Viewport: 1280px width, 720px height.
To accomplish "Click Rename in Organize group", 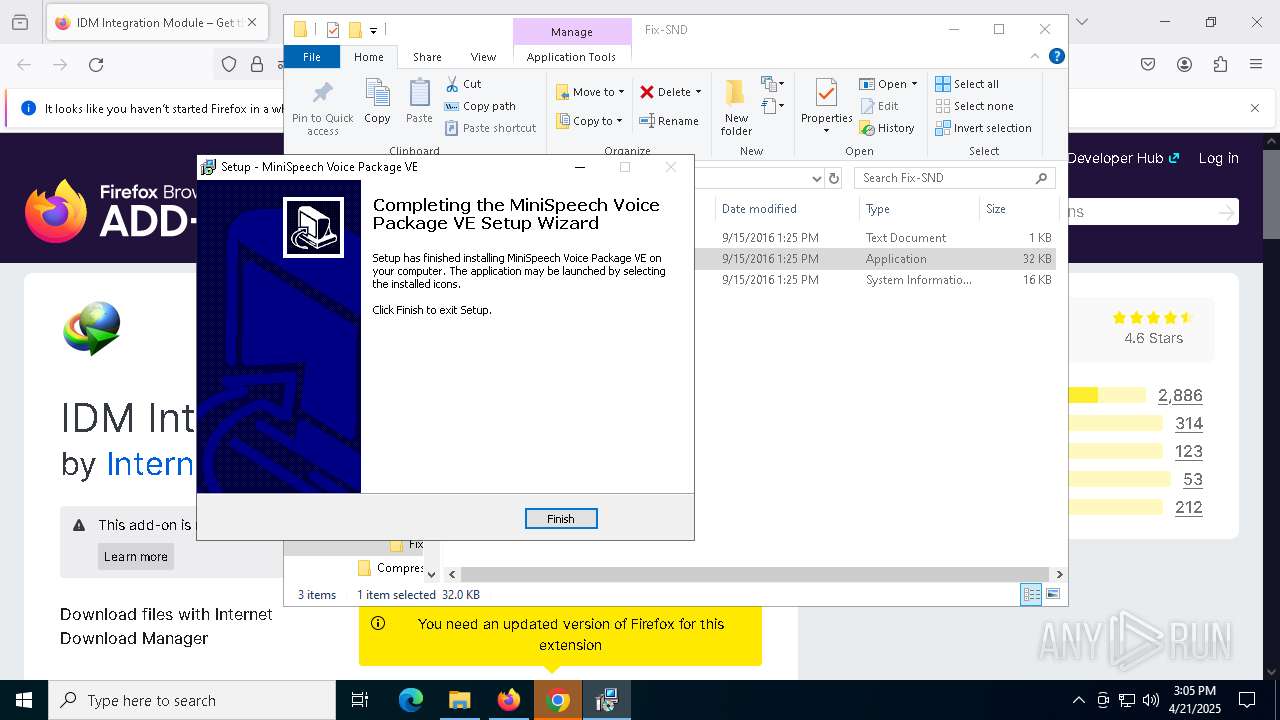I will click(669, 121).
